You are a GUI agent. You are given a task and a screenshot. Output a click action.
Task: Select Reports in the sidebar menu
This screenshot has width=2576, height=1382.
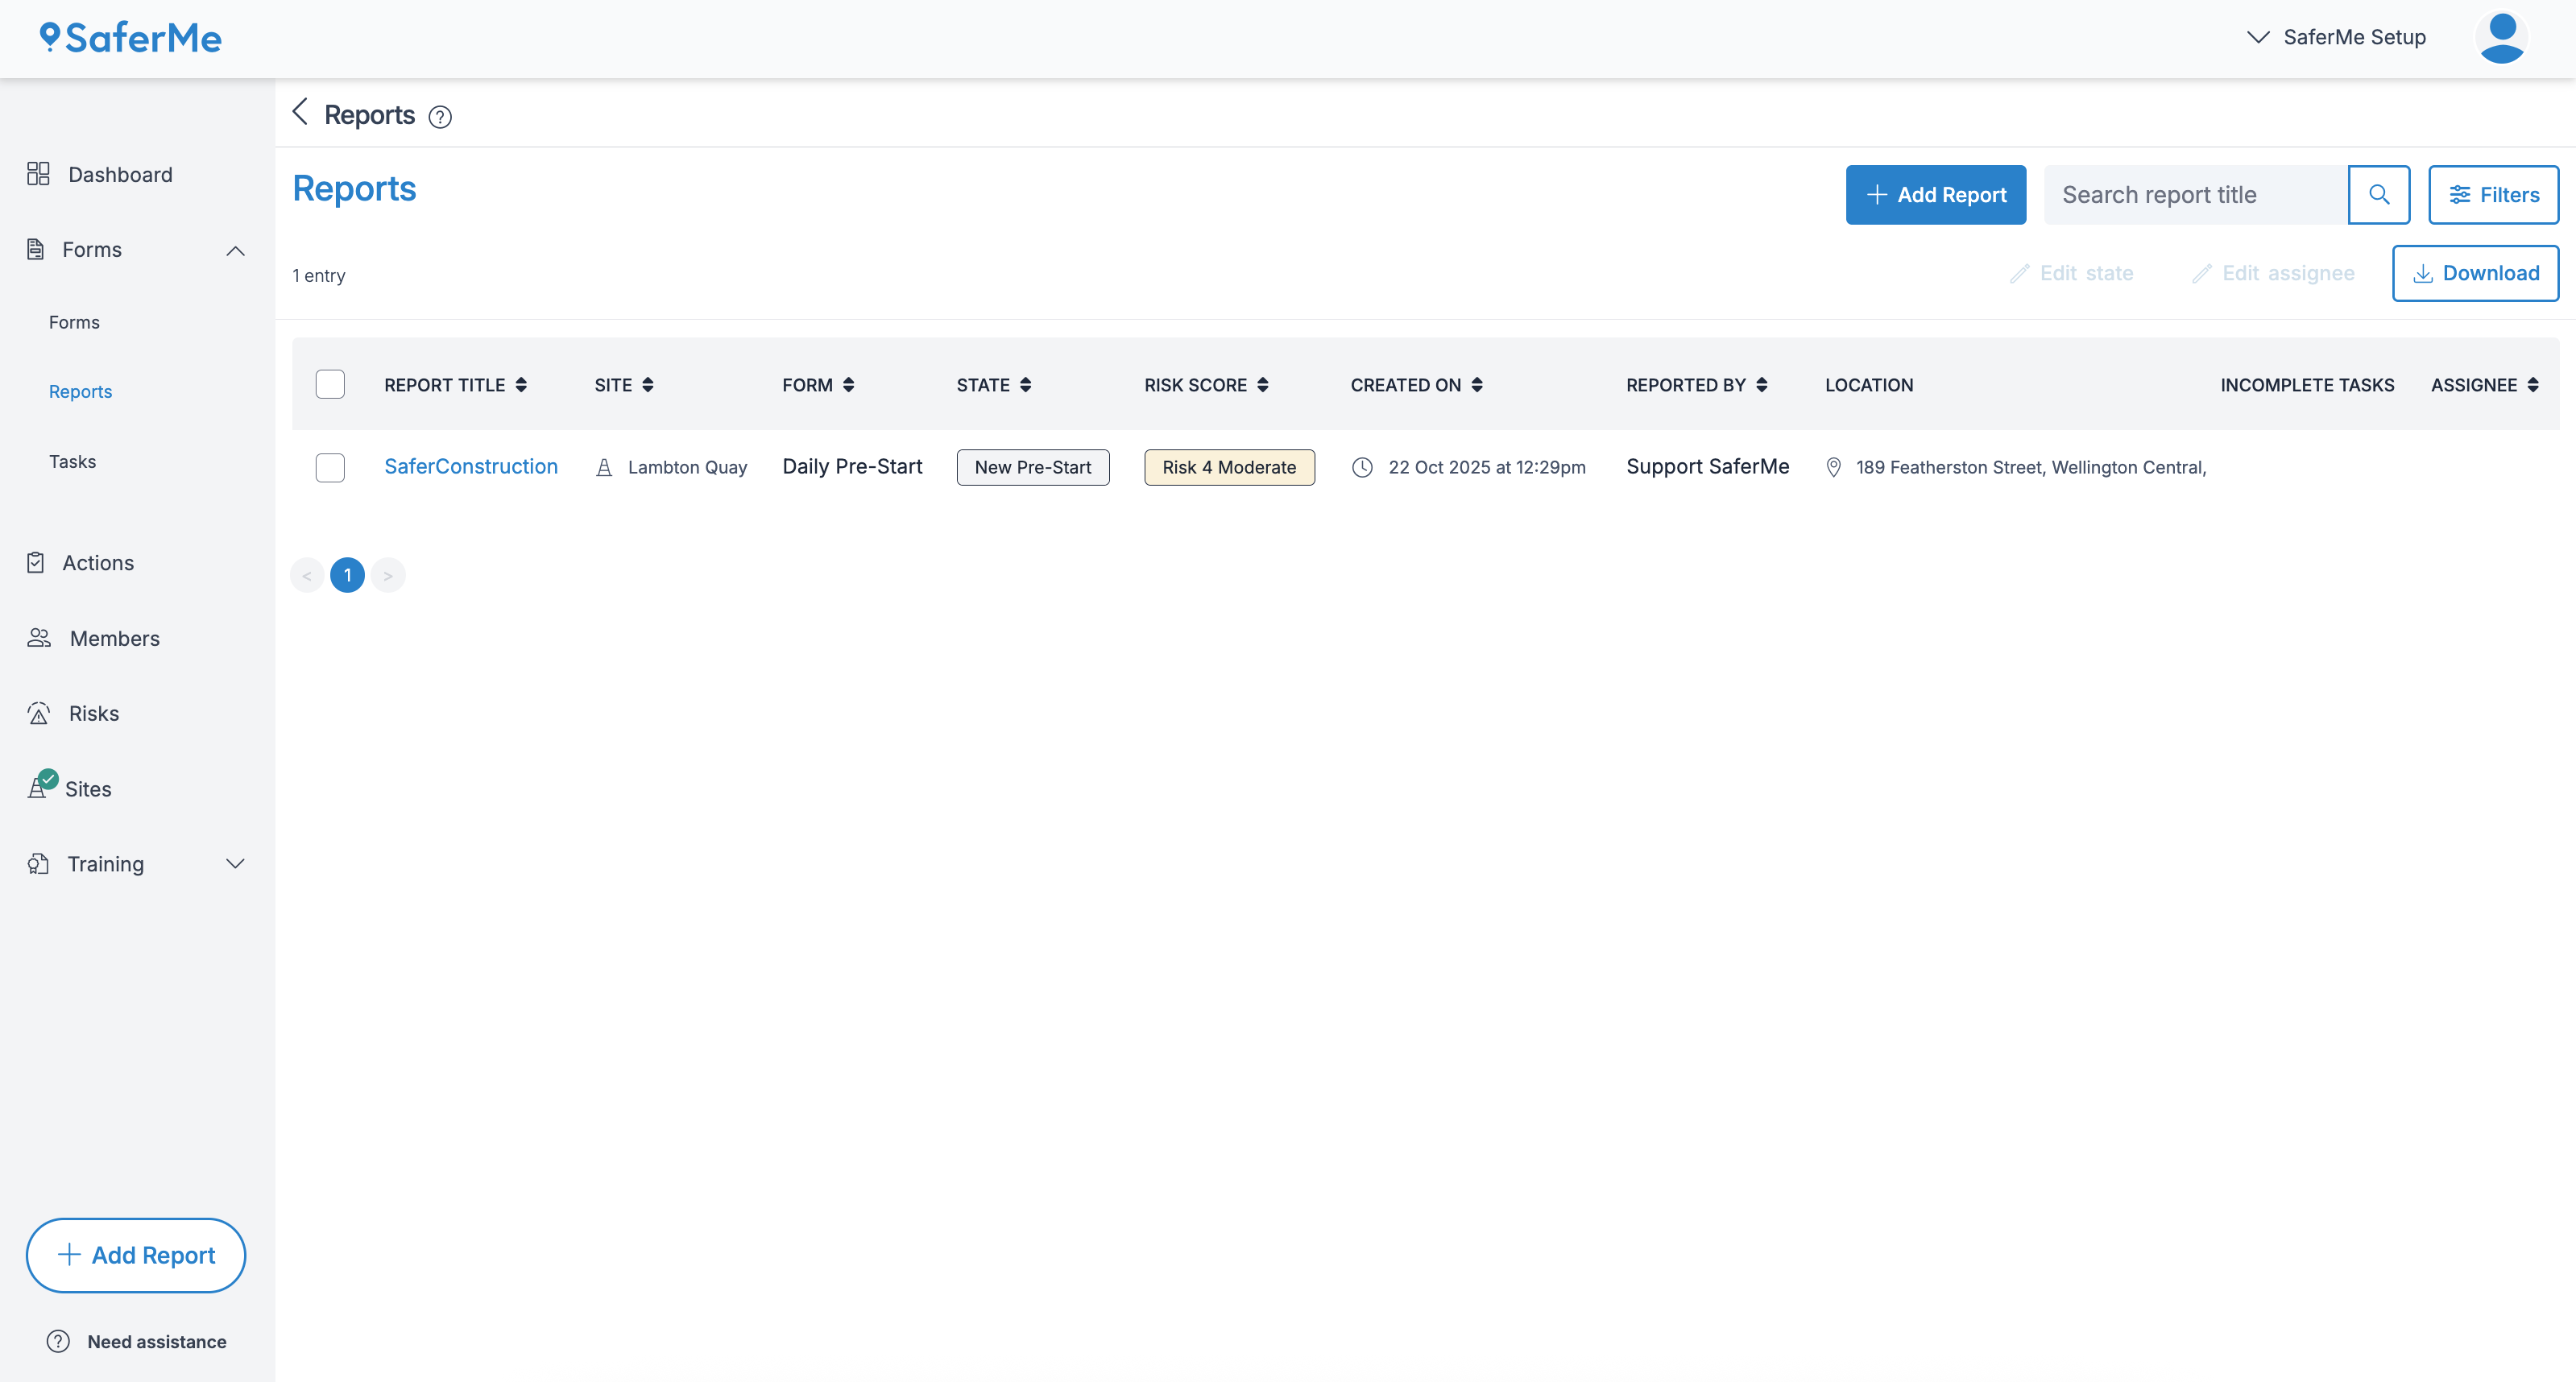pos(80,391)
